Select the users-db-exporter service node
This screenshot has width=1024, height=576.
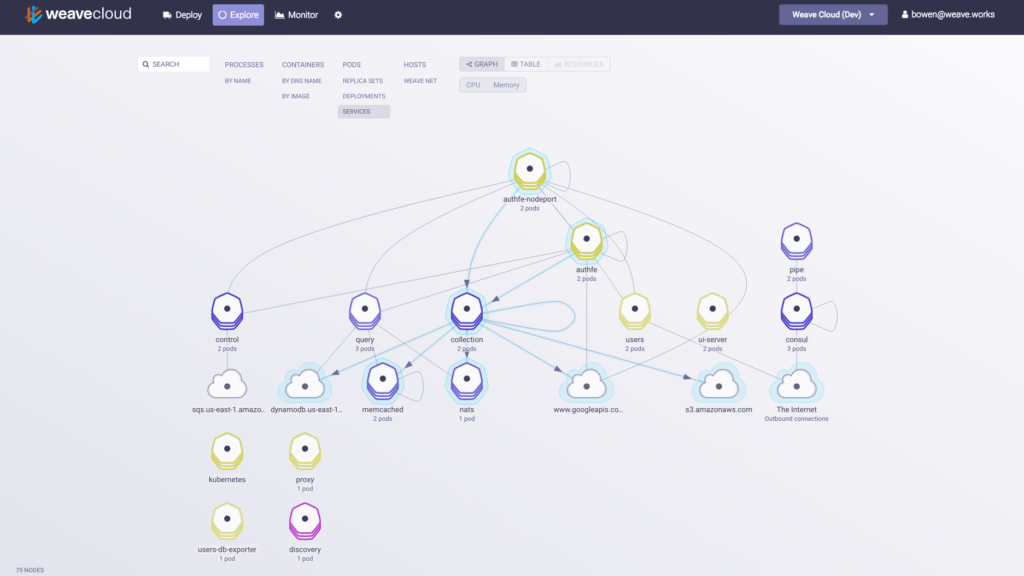(x=227, y=520)
